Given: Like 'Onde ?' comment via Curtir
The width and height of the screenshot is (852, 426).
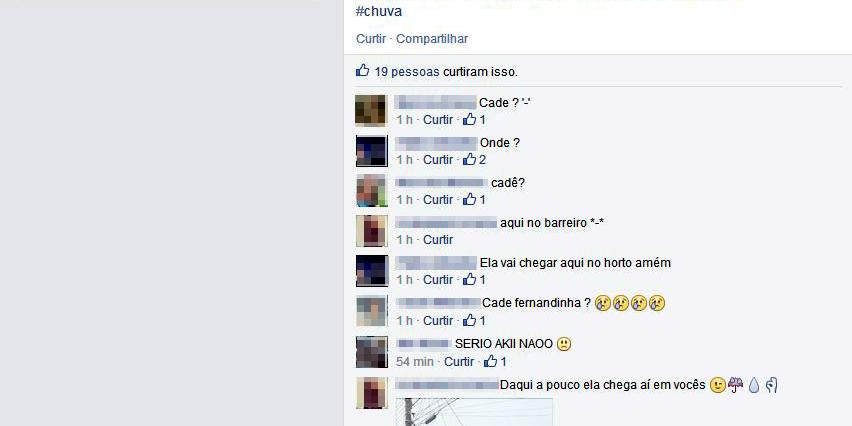Looking at the screenshot, I should coord(438,160).
